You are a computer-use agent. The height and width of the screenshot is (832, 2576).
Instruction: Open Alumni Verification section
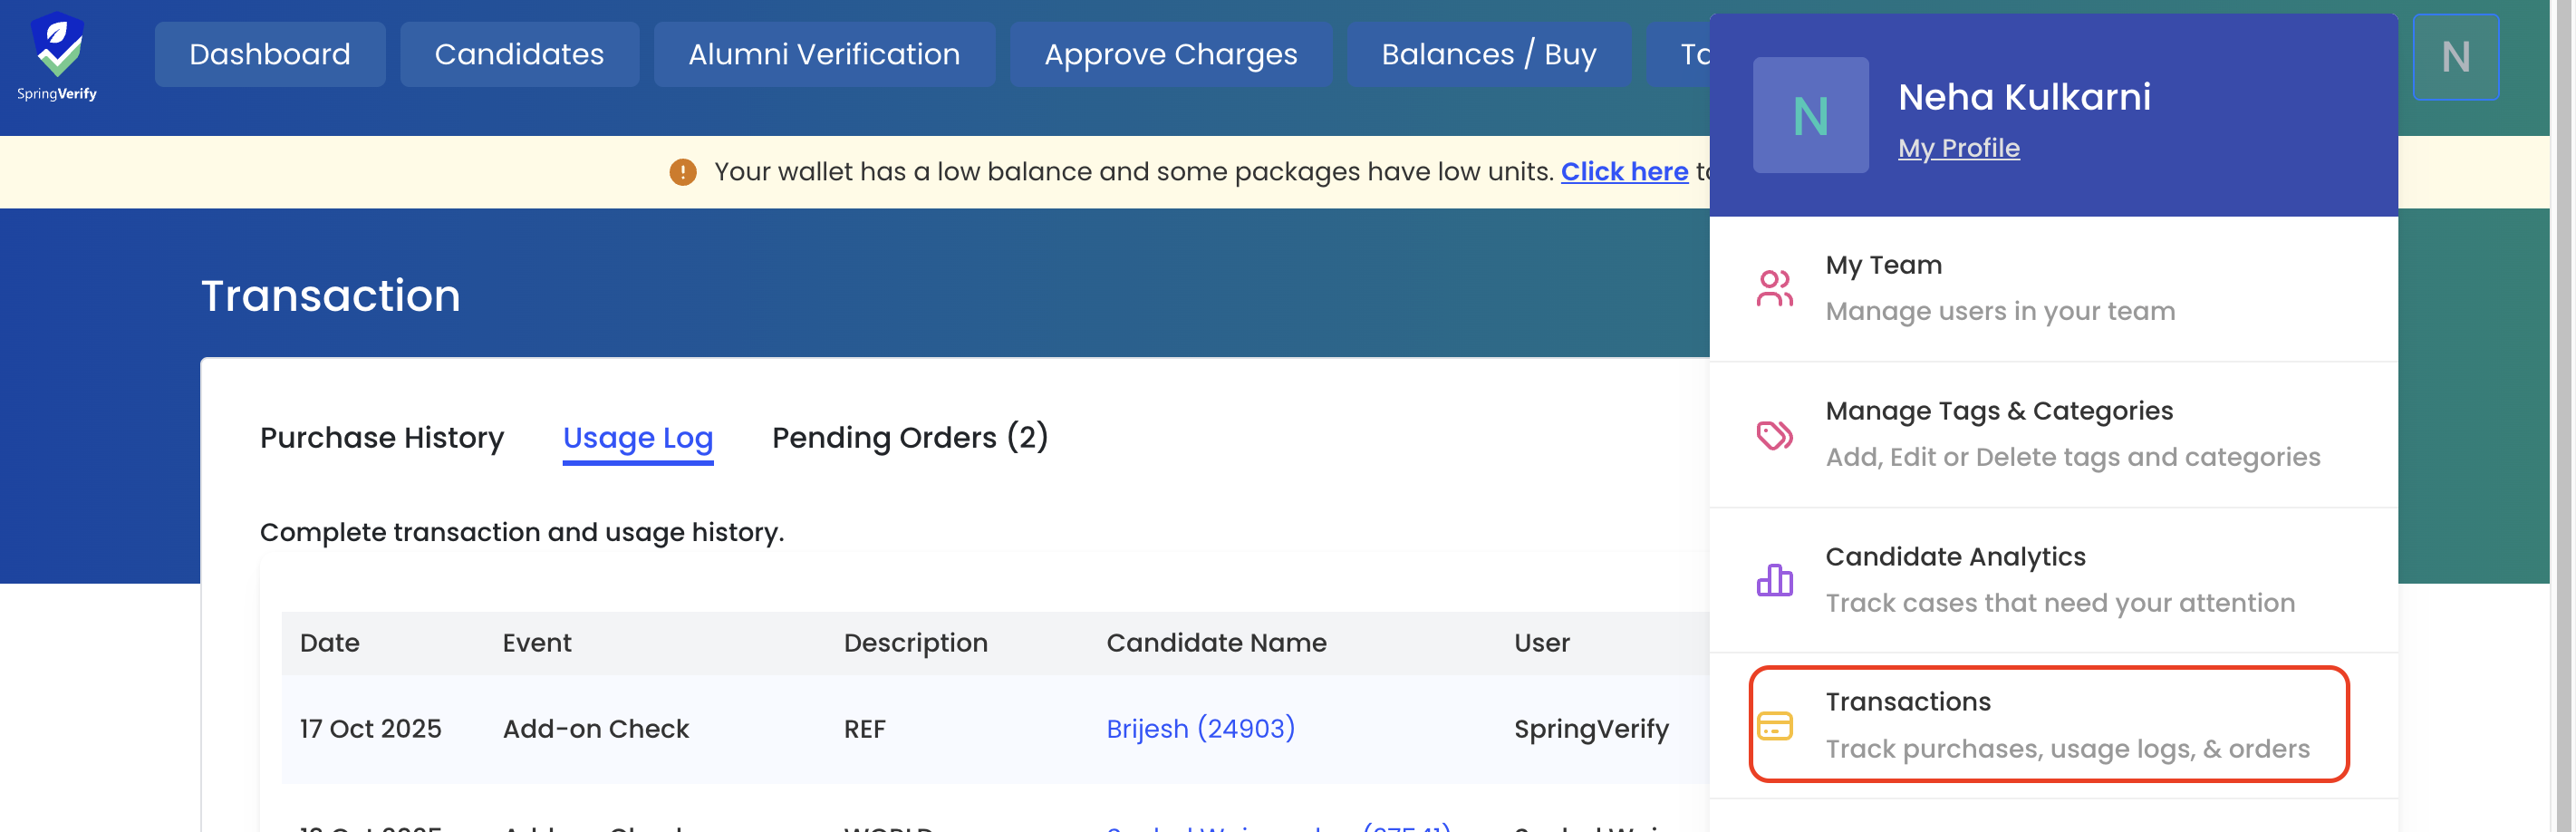pyautogui.click(x=824, y=54)
